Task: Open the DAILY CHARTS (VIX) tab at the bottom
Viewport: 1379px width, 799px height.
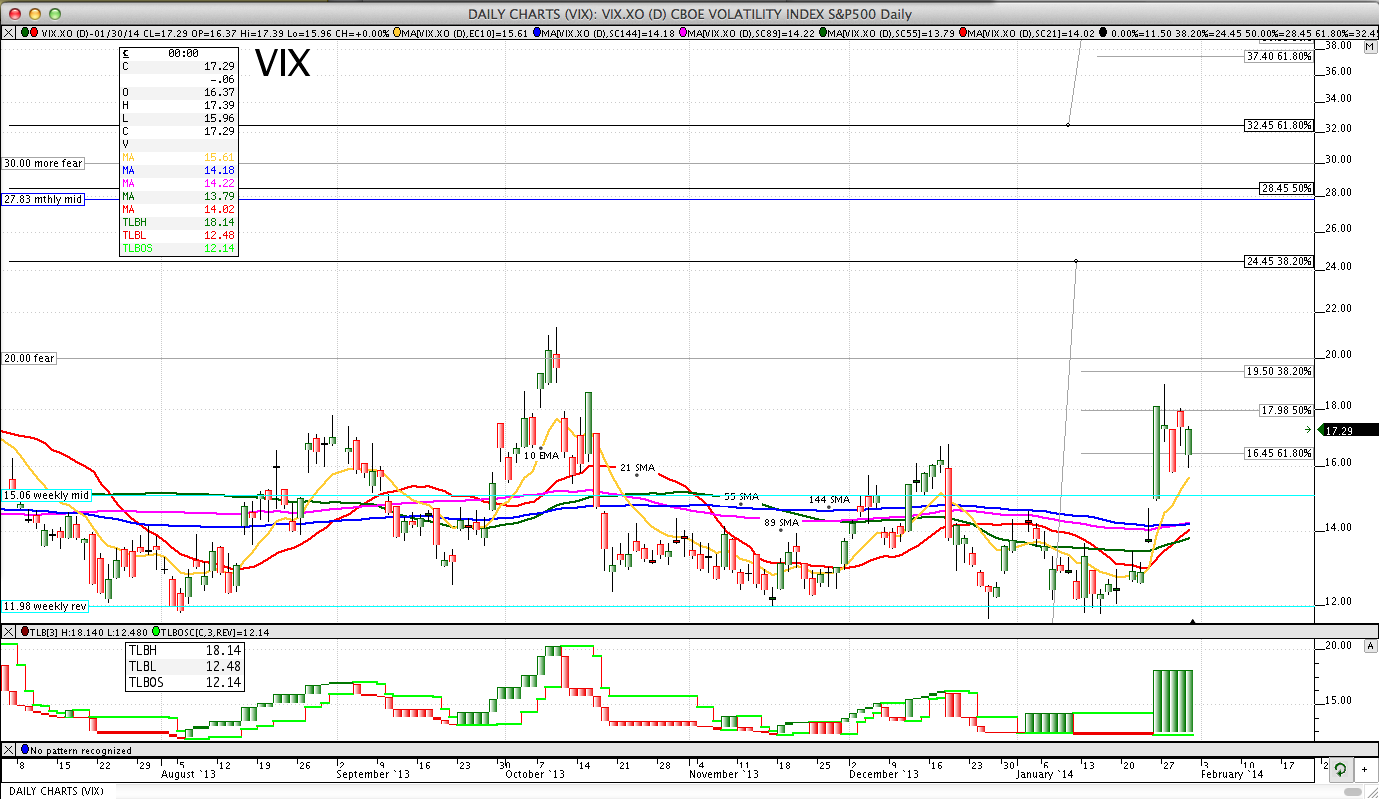Action: (57, 791)
